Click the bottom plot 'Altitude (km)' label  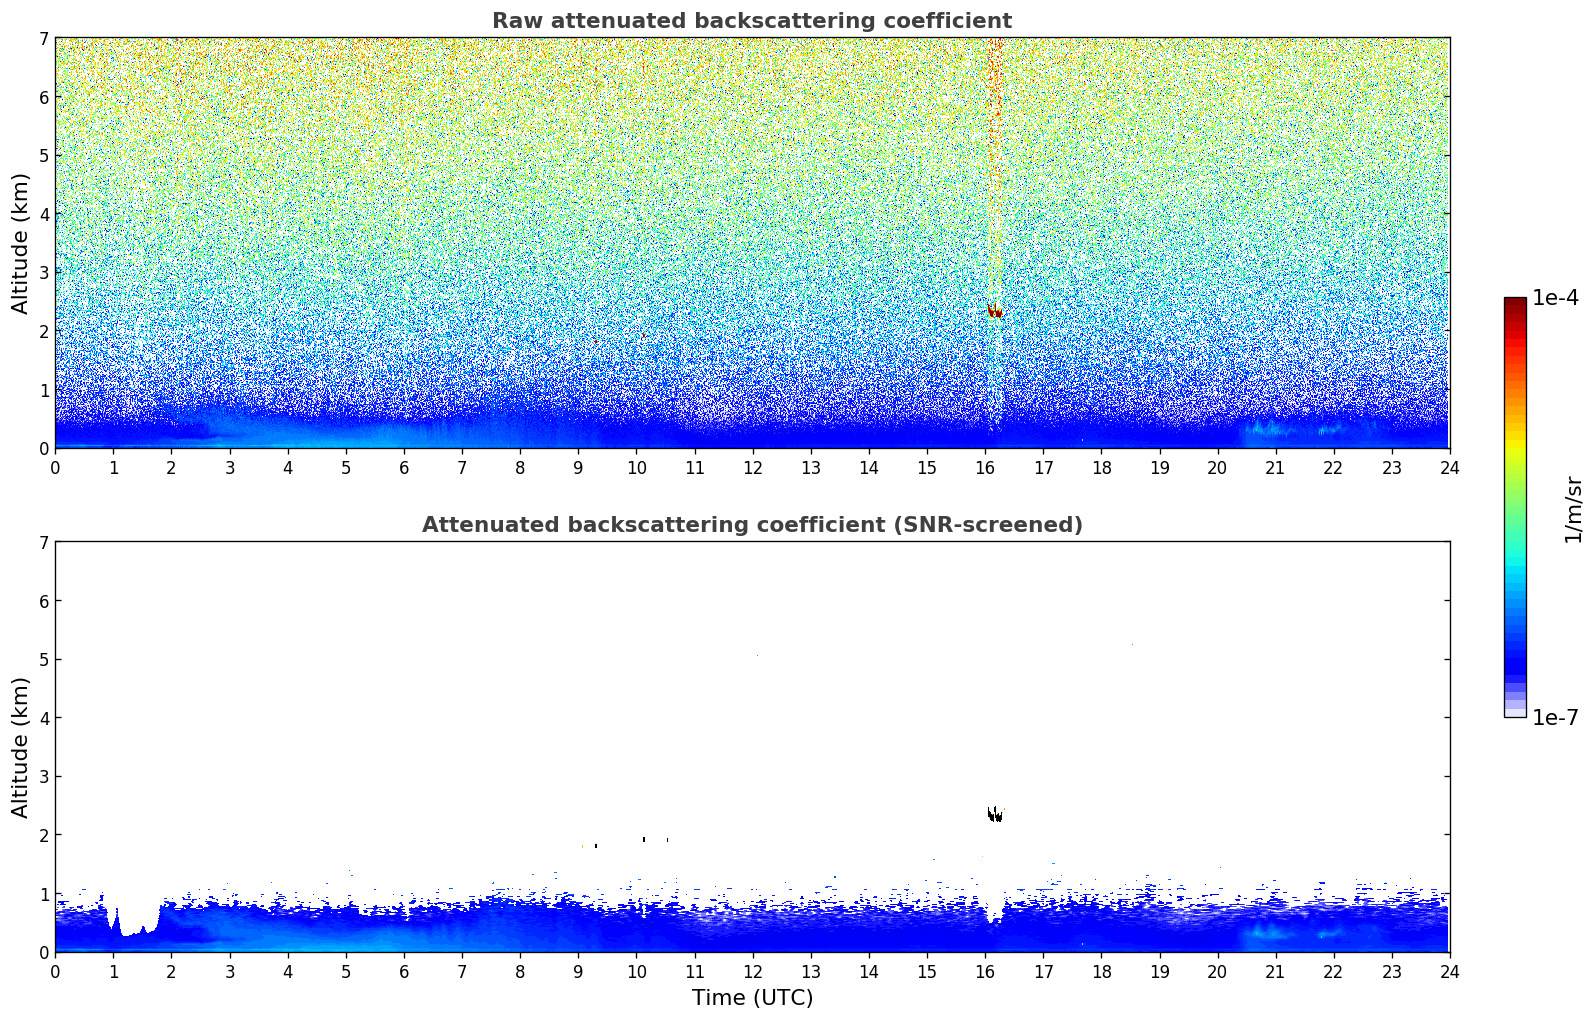pos(21,747)
